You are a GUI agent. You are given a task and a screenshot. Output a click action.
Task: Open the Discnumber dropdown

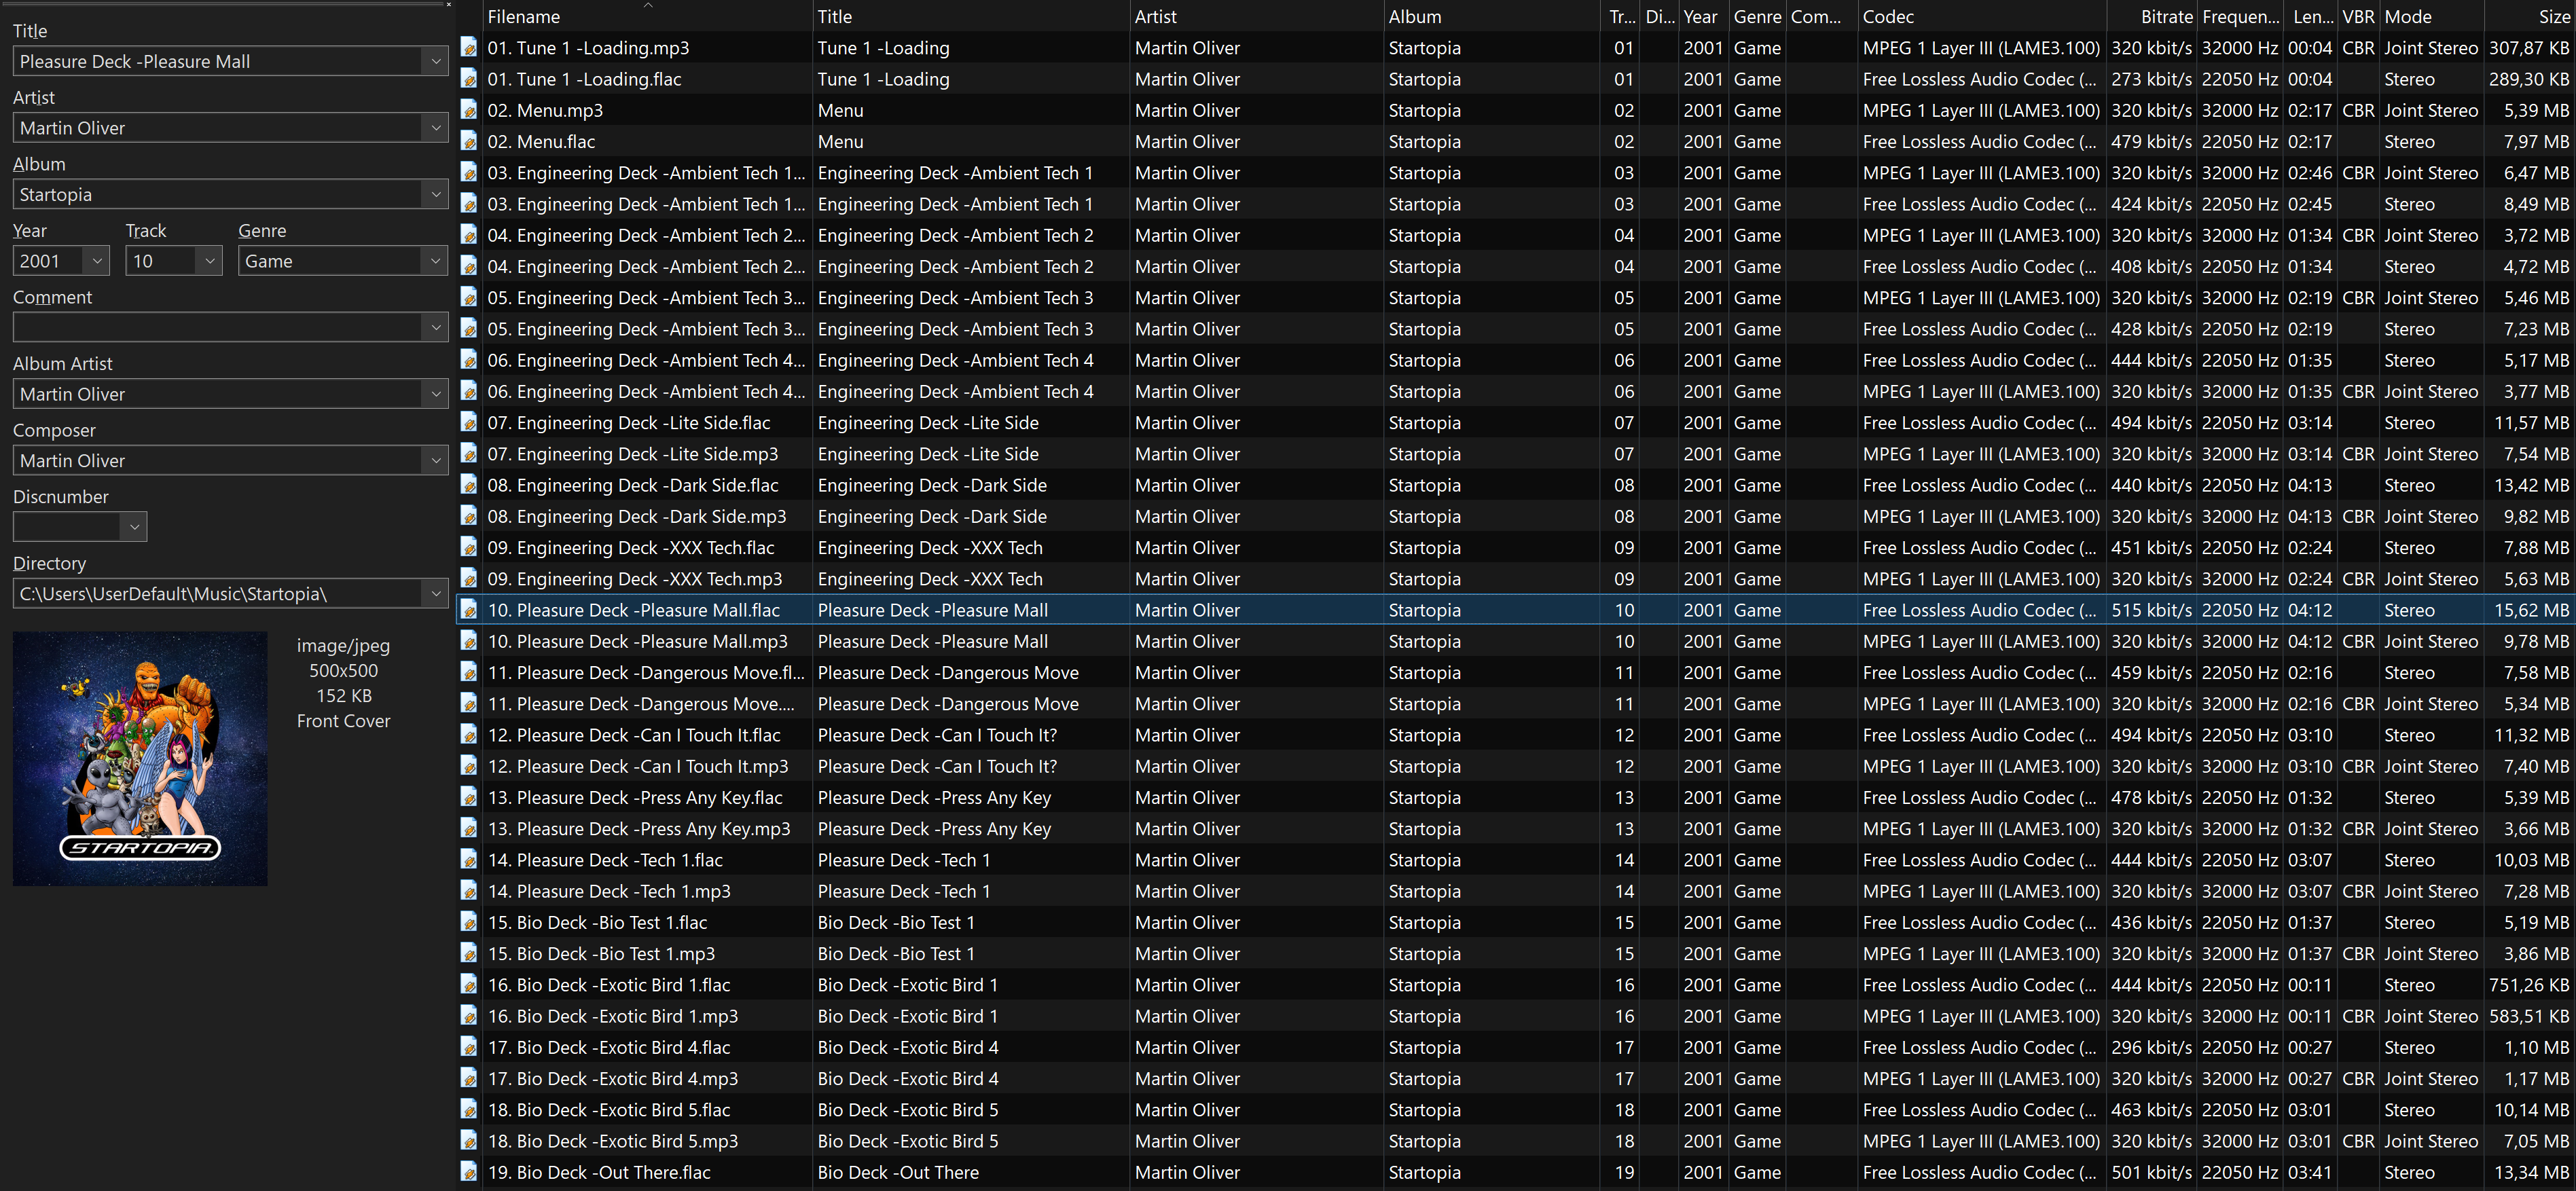134,527
